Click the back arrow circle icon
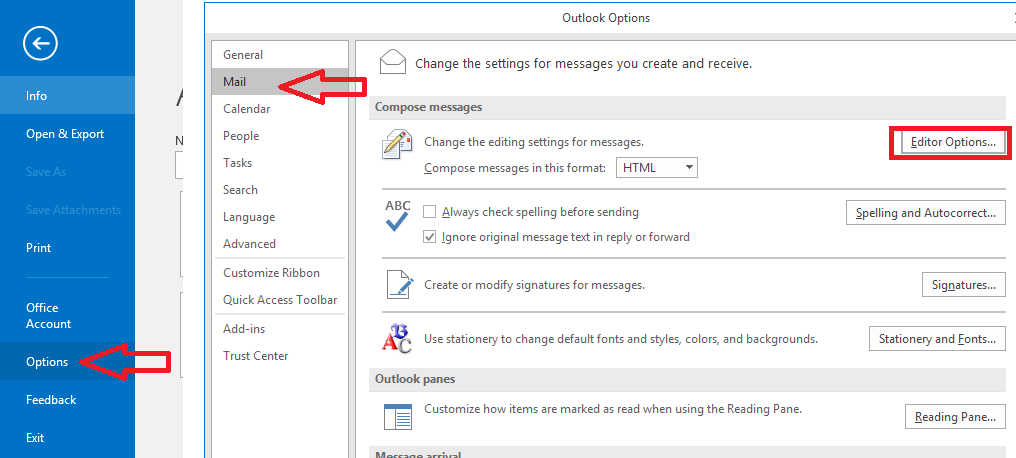The image size is (1016, 458). tap(40, 43)
